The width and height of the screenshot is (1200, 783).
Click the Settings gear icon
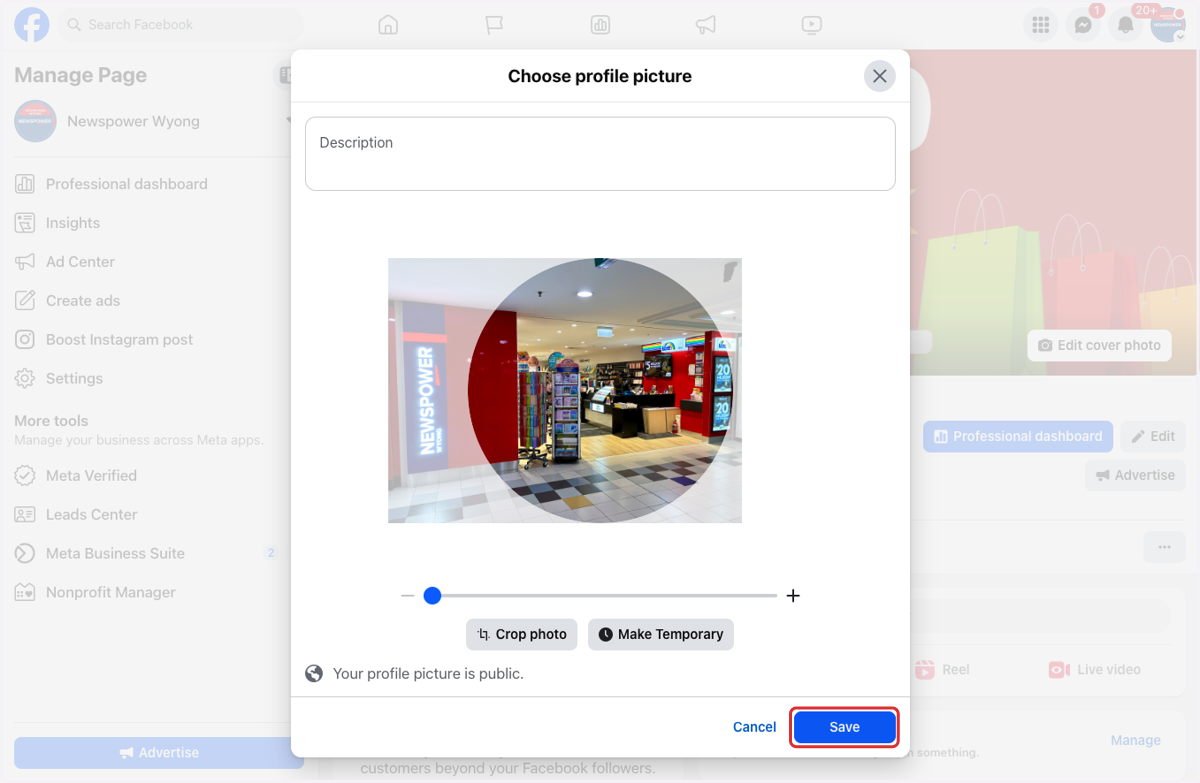tap(25, 379)
